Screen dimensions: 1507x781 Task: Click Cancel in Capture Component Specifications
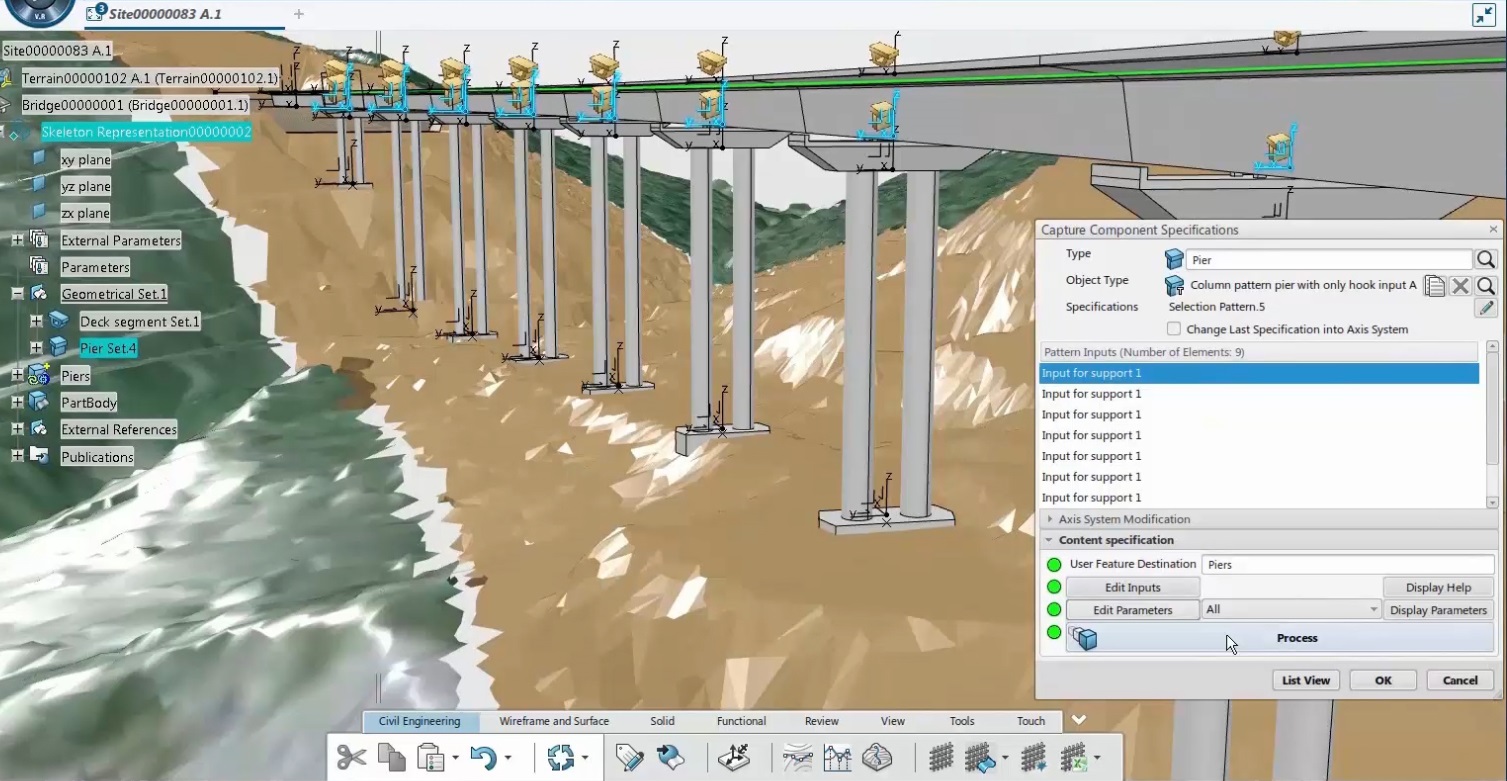point(1460,680)
